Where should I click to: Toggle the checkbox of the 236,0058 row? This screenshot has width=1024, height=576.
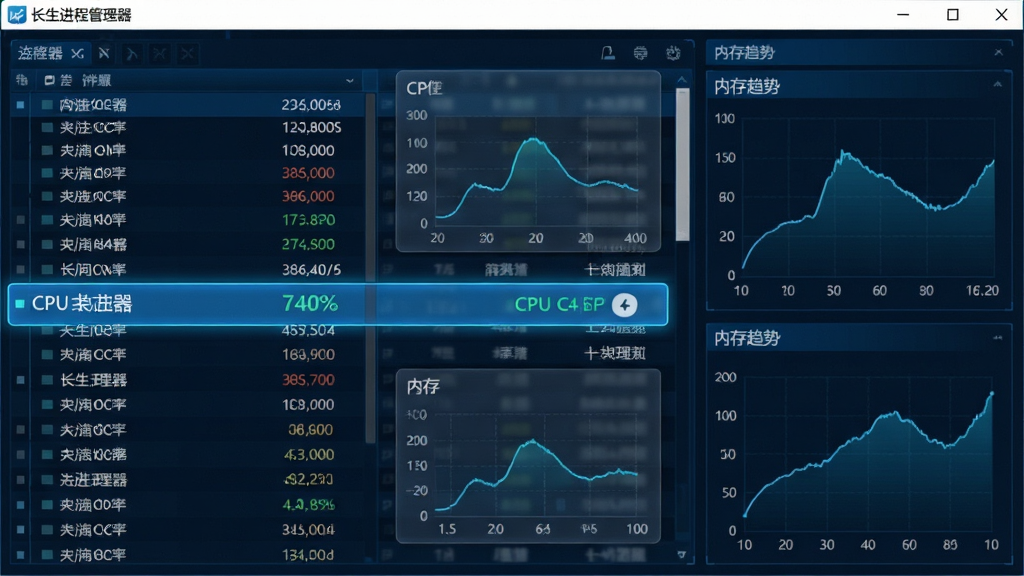20,104
